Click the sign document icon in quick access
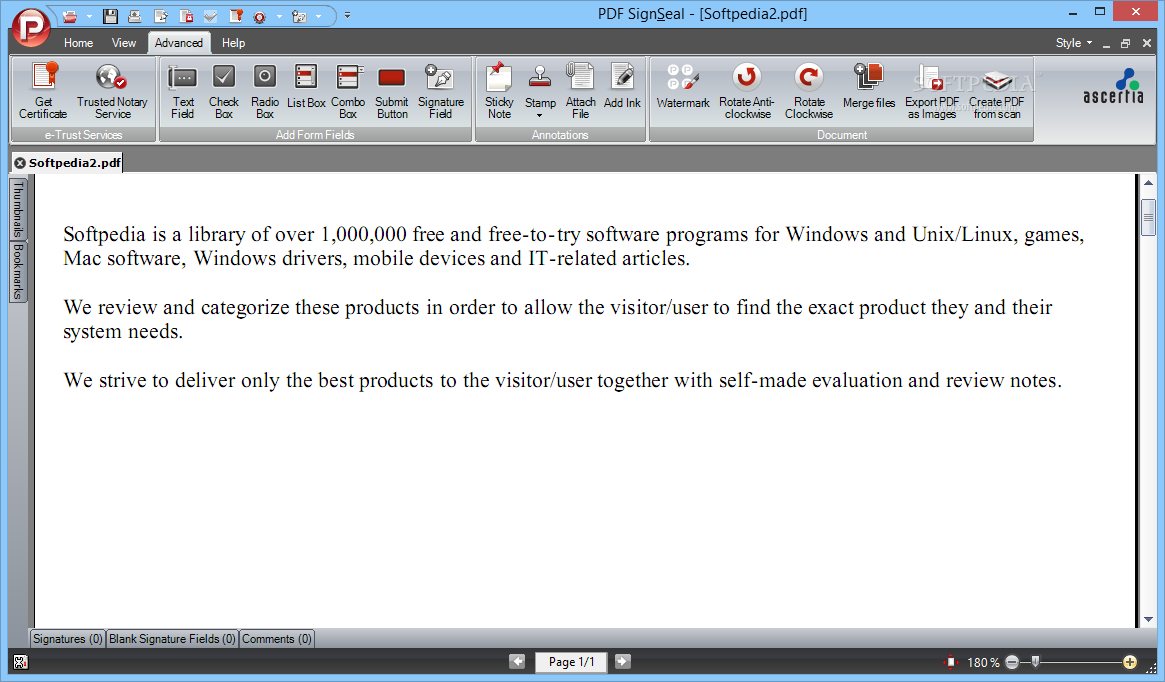1165x682 pixels. (160, 16)
